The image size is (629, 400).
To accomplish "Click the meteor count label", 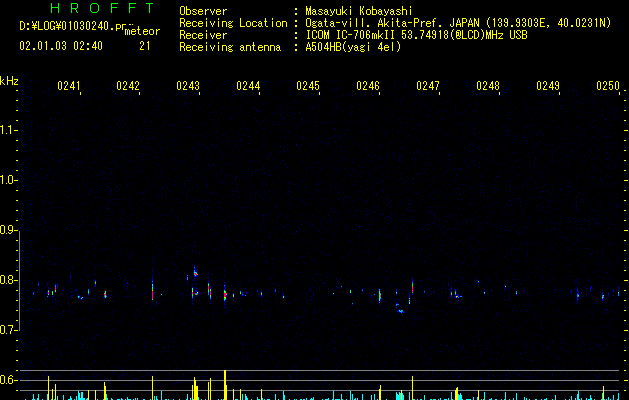I will coord(142,31).
